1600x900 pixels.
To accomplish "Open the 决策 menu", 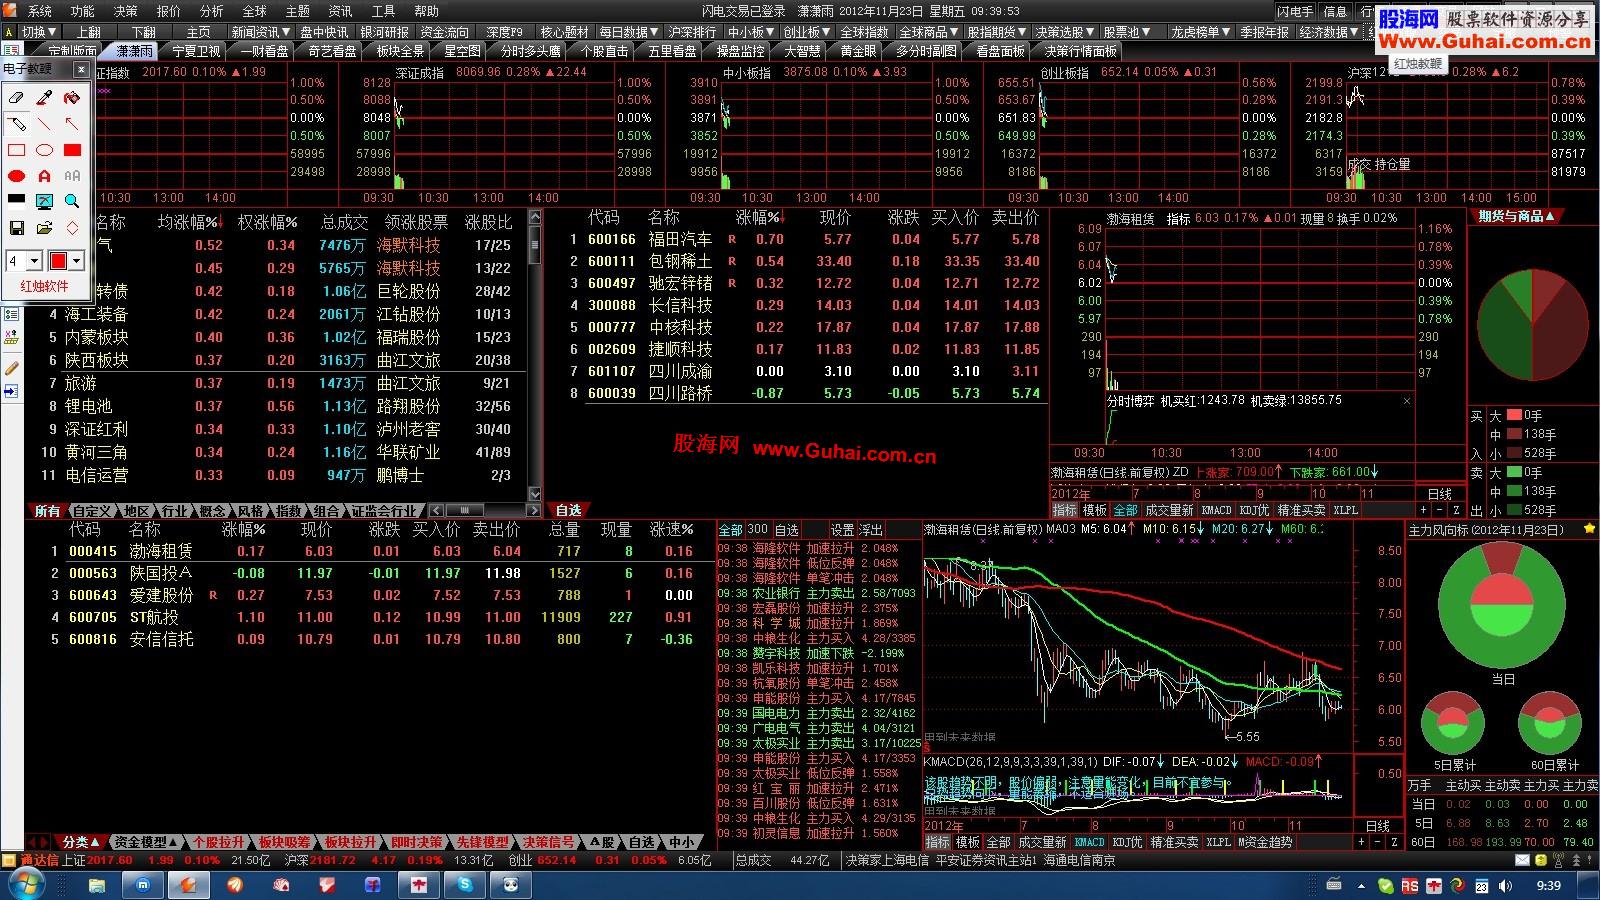I will point(126,11).
